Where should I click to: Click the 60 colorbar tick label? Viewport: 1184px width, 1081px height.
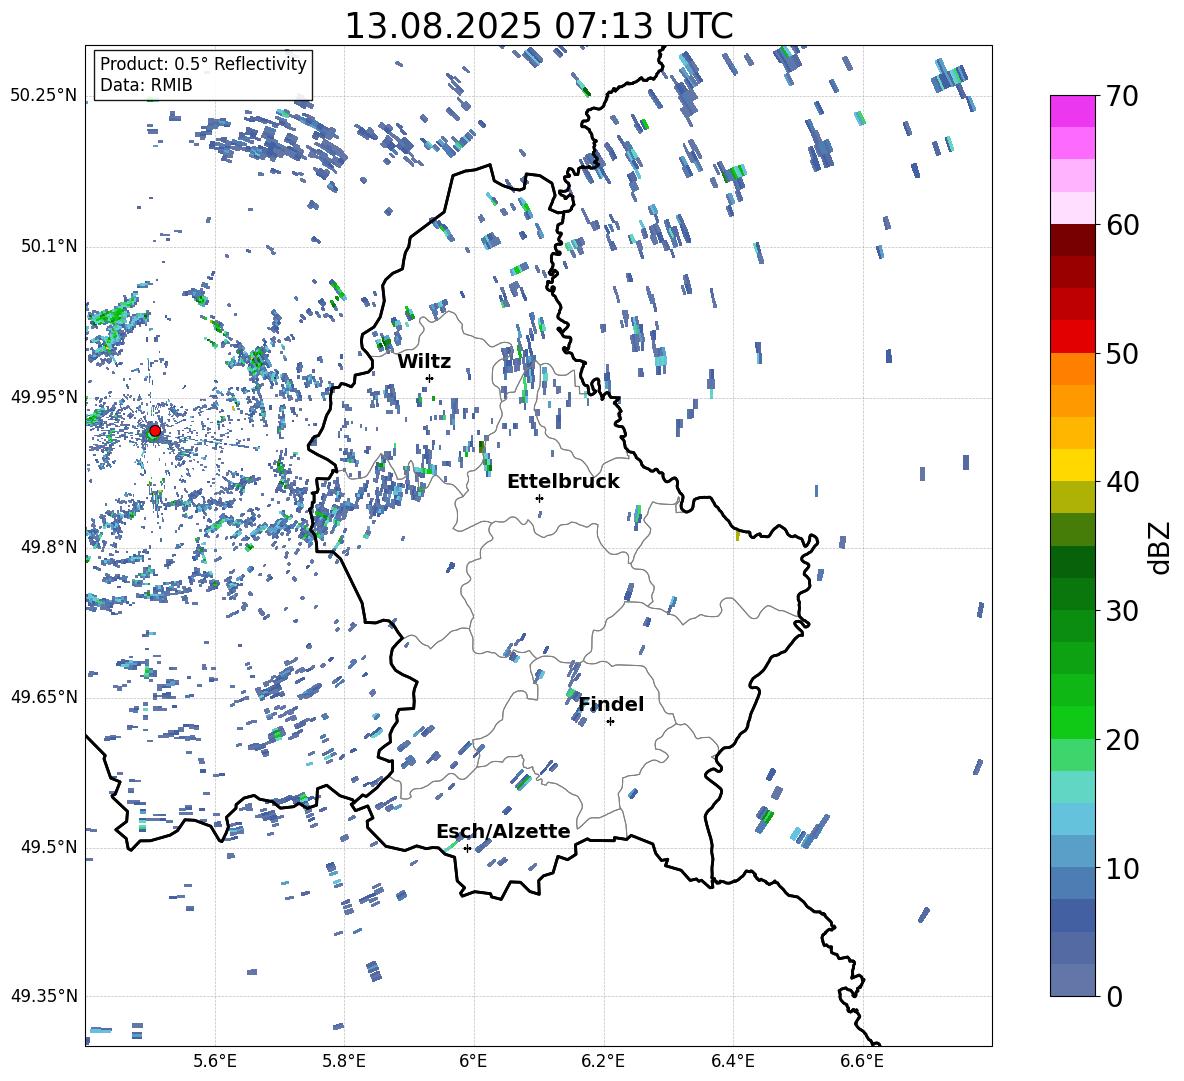click(x=1121, y=225)
